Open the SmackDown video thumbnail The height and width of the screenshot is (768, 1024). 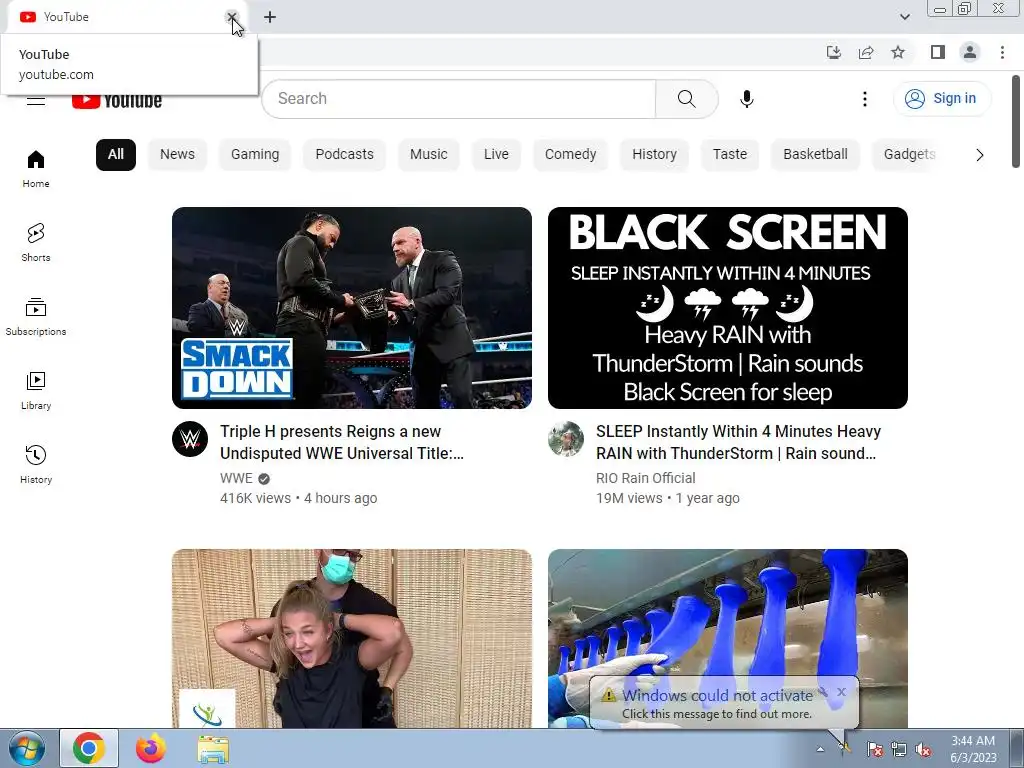tap(352, 308)
